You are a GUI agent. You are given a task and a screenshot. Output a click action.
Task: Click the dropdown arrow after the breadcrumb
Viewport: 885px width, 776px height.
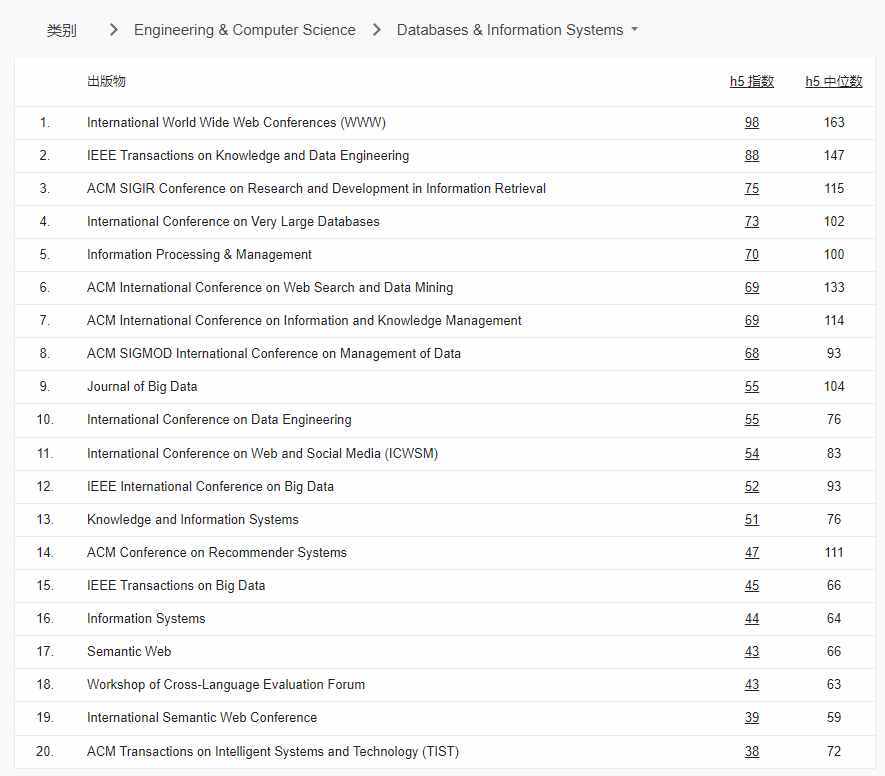click(x=636, y=30)
